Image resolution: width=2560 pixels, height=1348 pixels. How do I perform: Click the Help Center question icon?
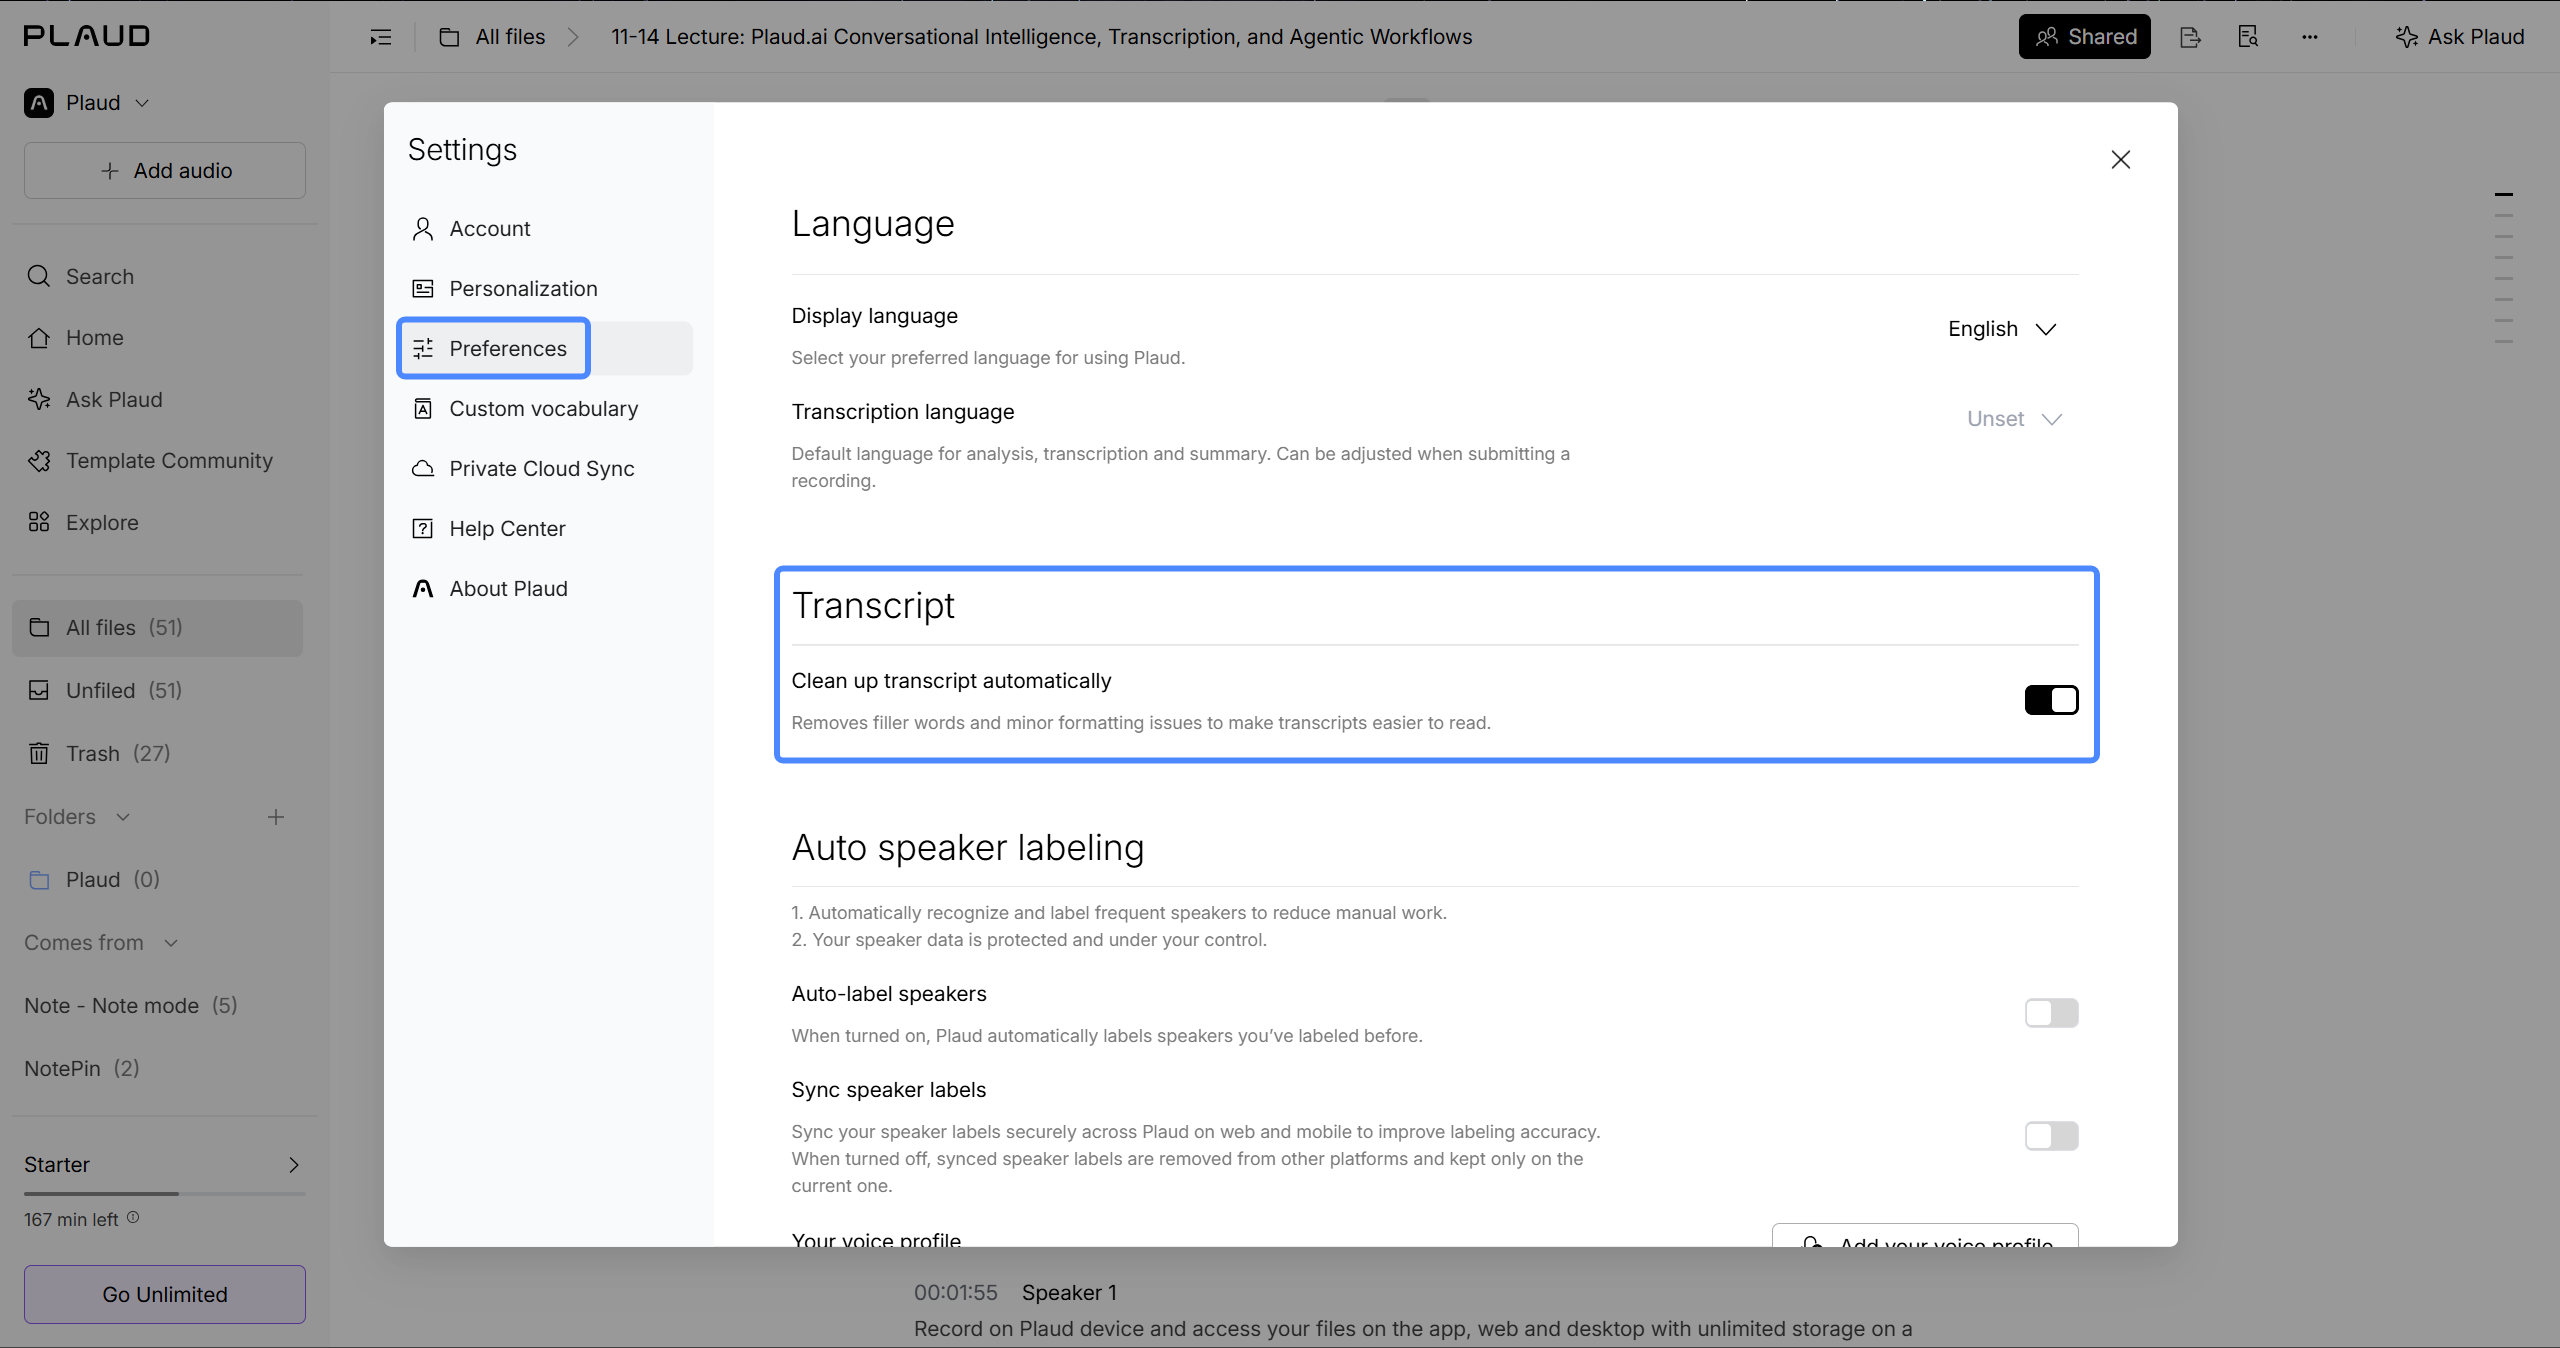pyautogui.click(x=423, y=529)
